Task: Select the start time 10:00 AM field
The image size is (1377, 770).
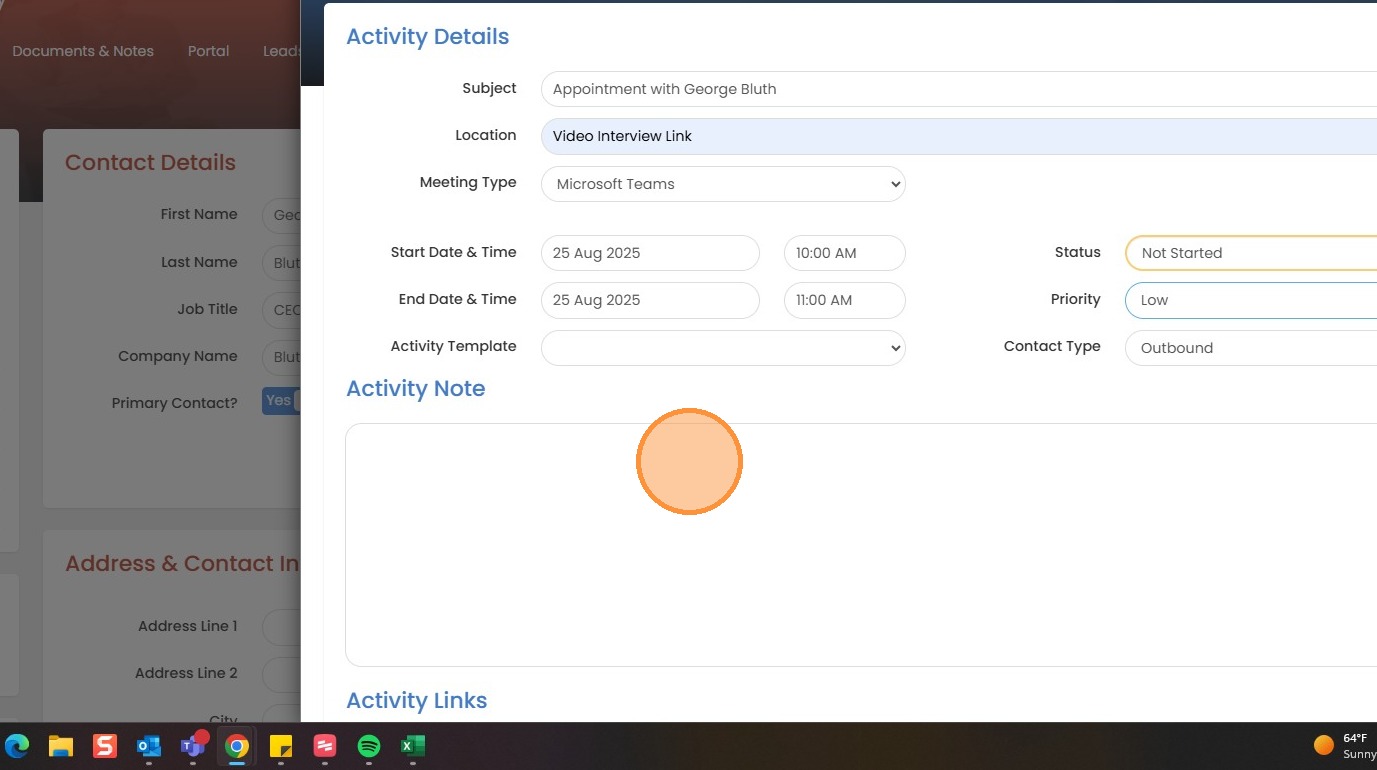Action: 845,253
